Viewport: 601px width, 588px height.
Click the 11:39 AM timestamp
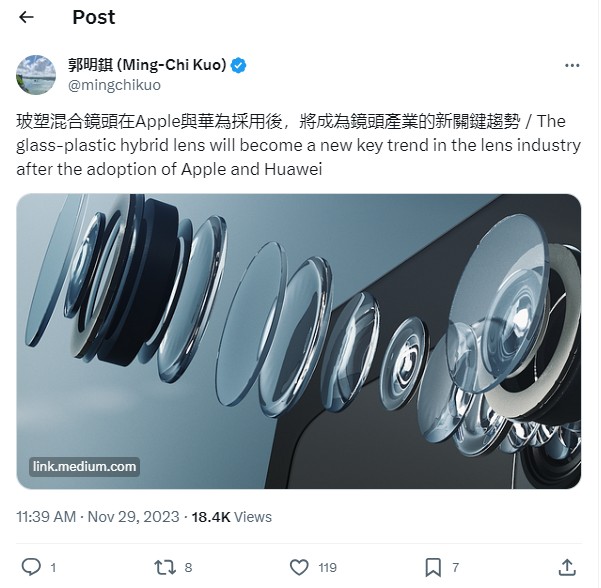coord(46,517)
